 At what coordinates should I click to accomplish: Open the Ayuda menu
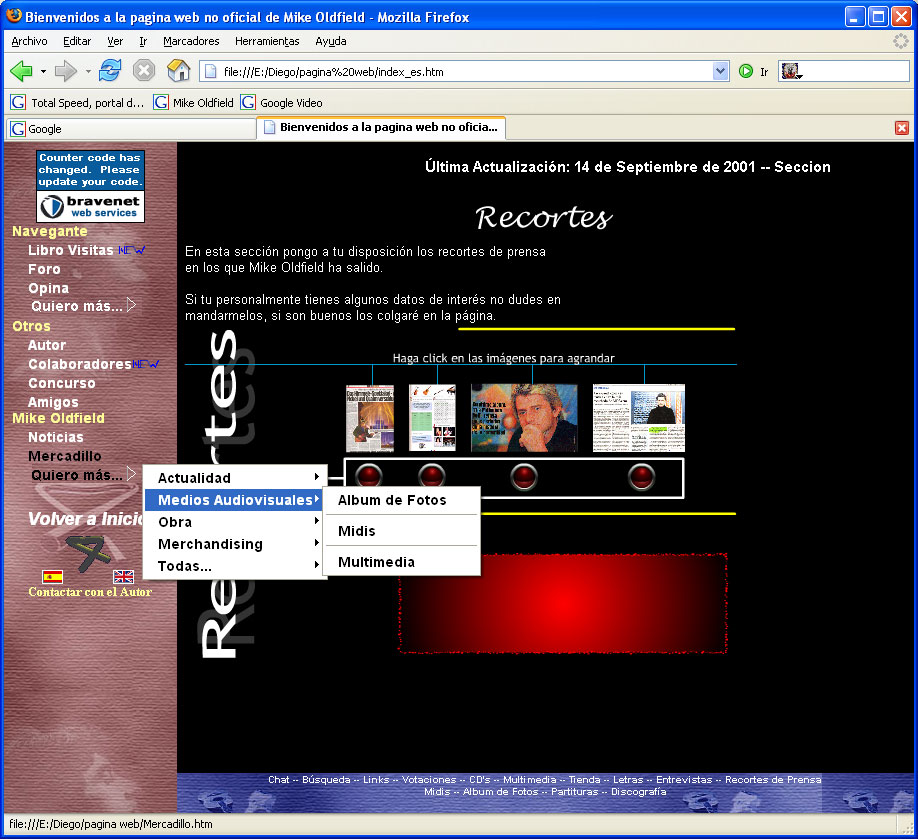[331, 41]
